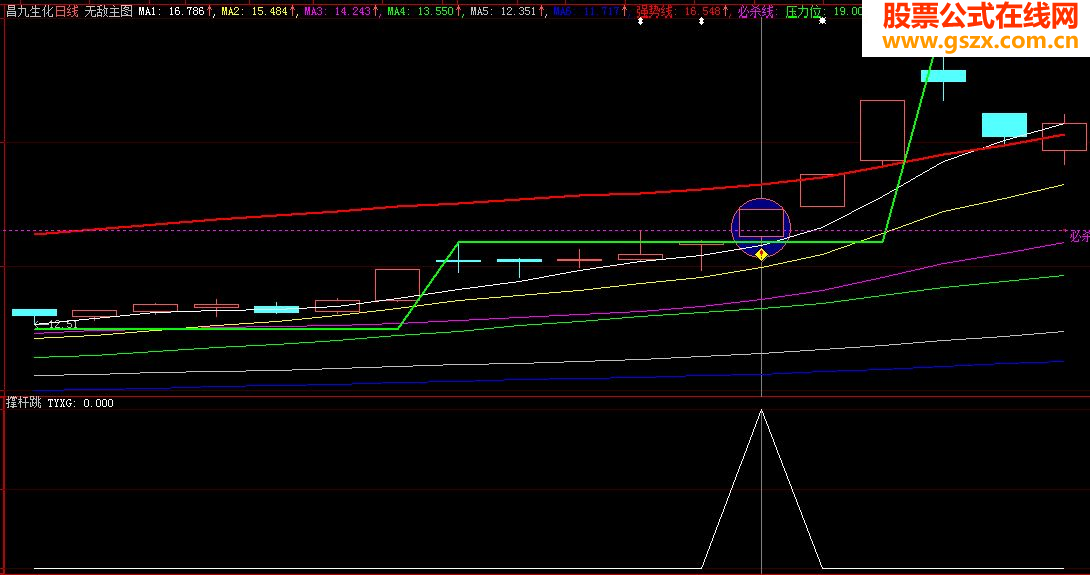This screenshot has height=575, width=1090.
Task: Click the star marker under 压力位
Action: coord(822,21)
